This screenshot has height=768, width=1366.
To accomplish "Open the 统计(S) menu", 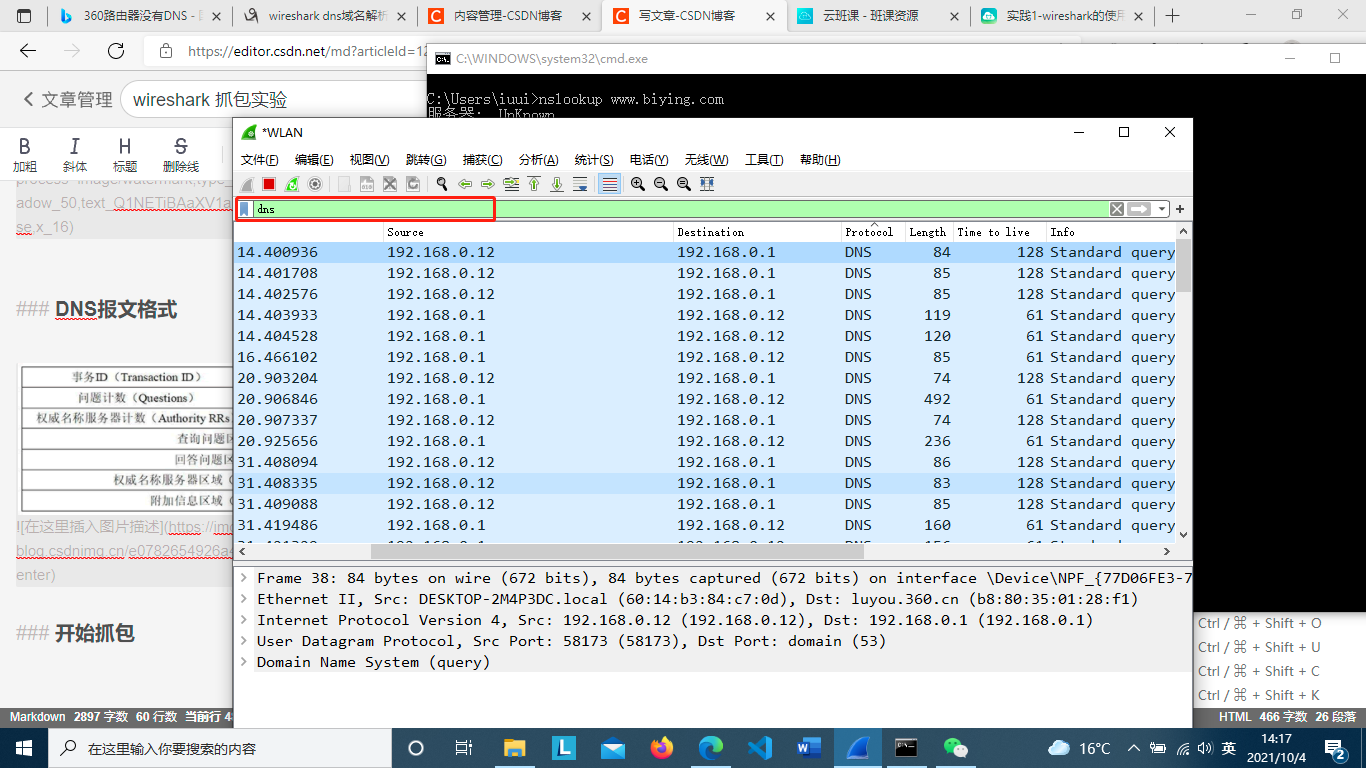I will (x=594, y=160).
